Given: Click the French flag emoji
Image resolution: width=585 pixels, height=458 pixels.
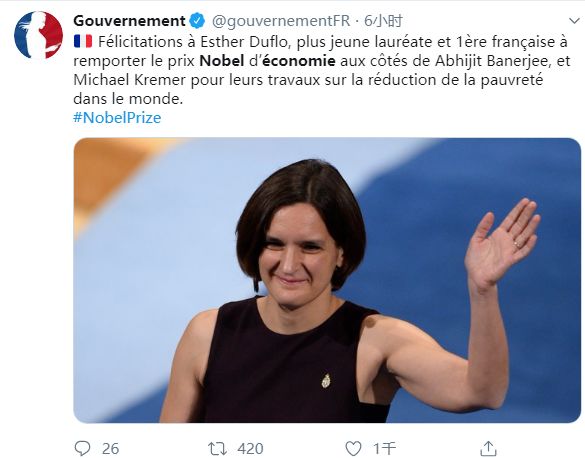Looking at the screenshot, I should tap(83, 41).
